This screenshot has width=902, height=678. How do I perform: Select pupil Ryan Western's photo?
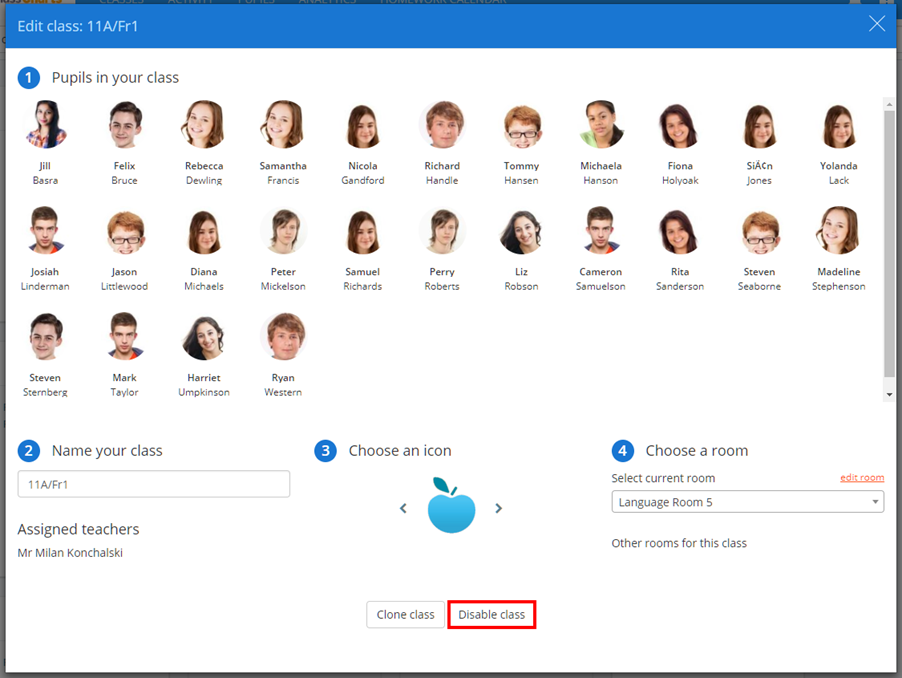(x=283, y=336)
